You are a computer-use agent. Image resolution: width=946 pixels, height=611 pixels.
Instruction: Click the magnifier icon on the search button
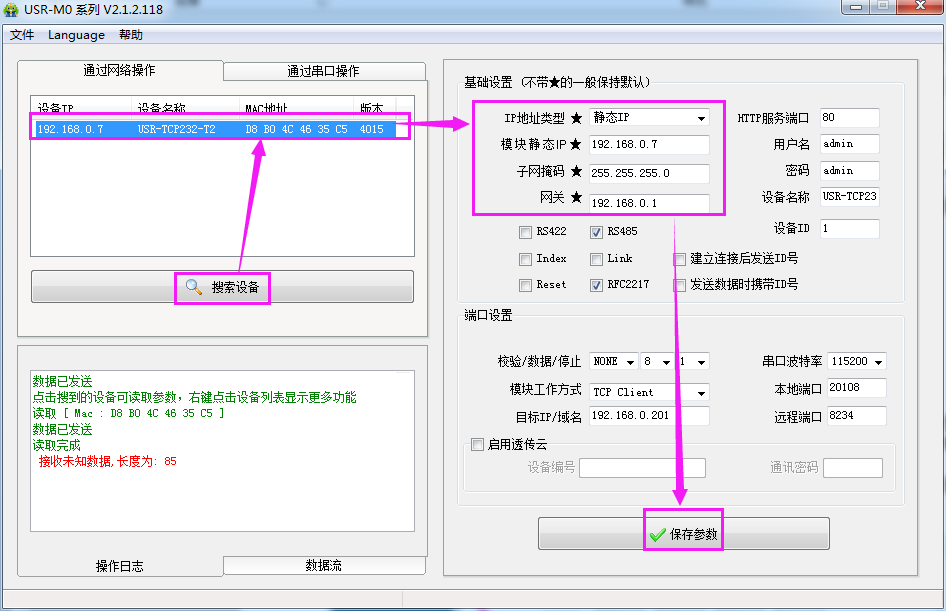196,287
